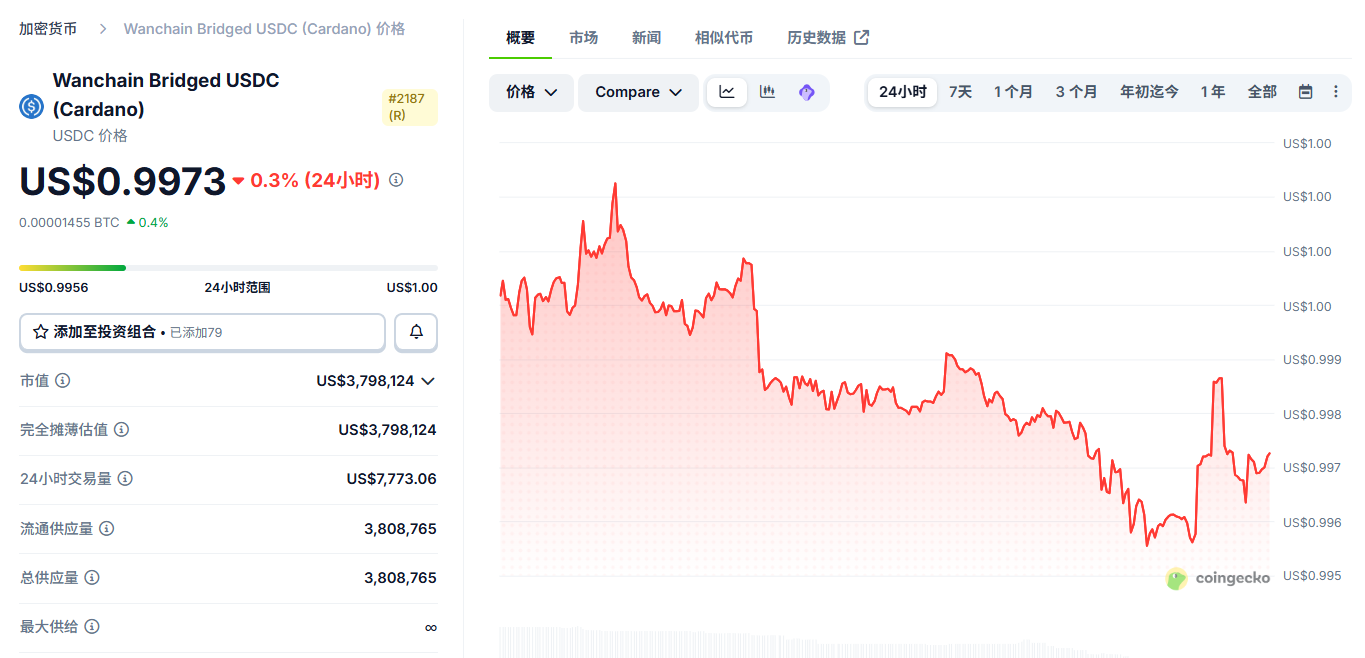Click the 最大供给 infinity symbol

click(x=430, y=627)
